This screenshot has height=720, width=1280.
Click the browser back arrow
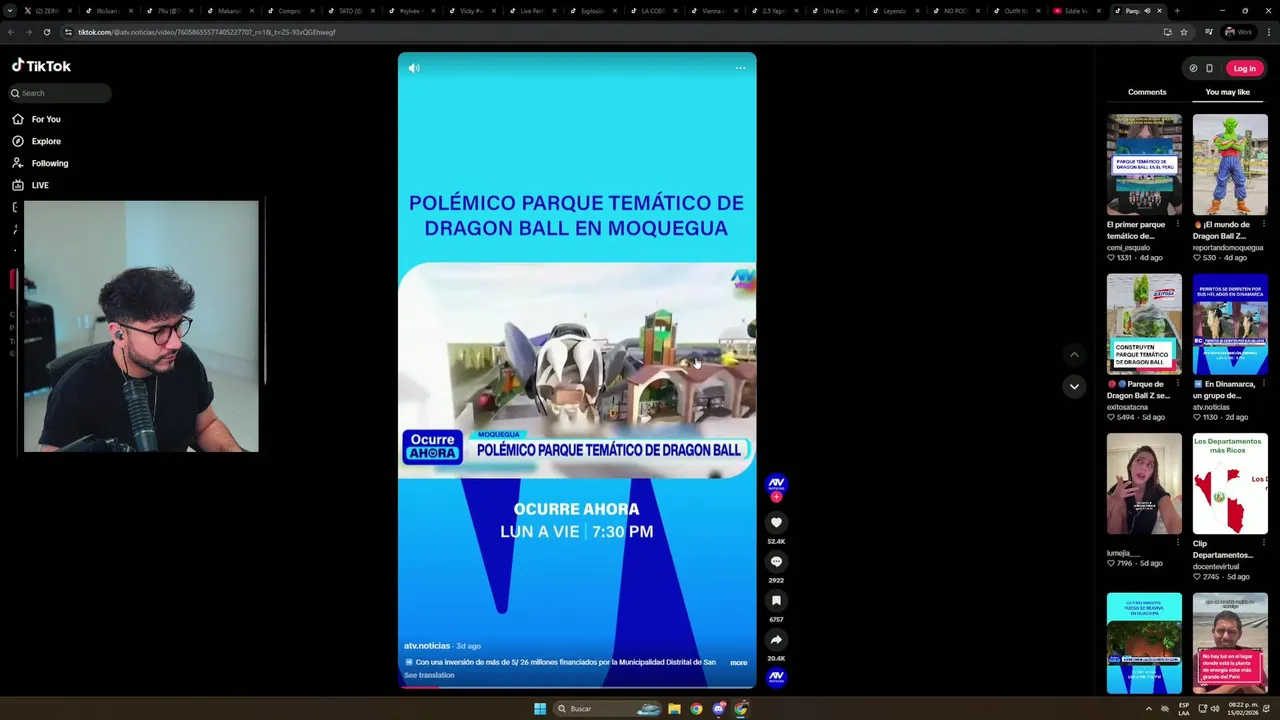pos(11,32)
